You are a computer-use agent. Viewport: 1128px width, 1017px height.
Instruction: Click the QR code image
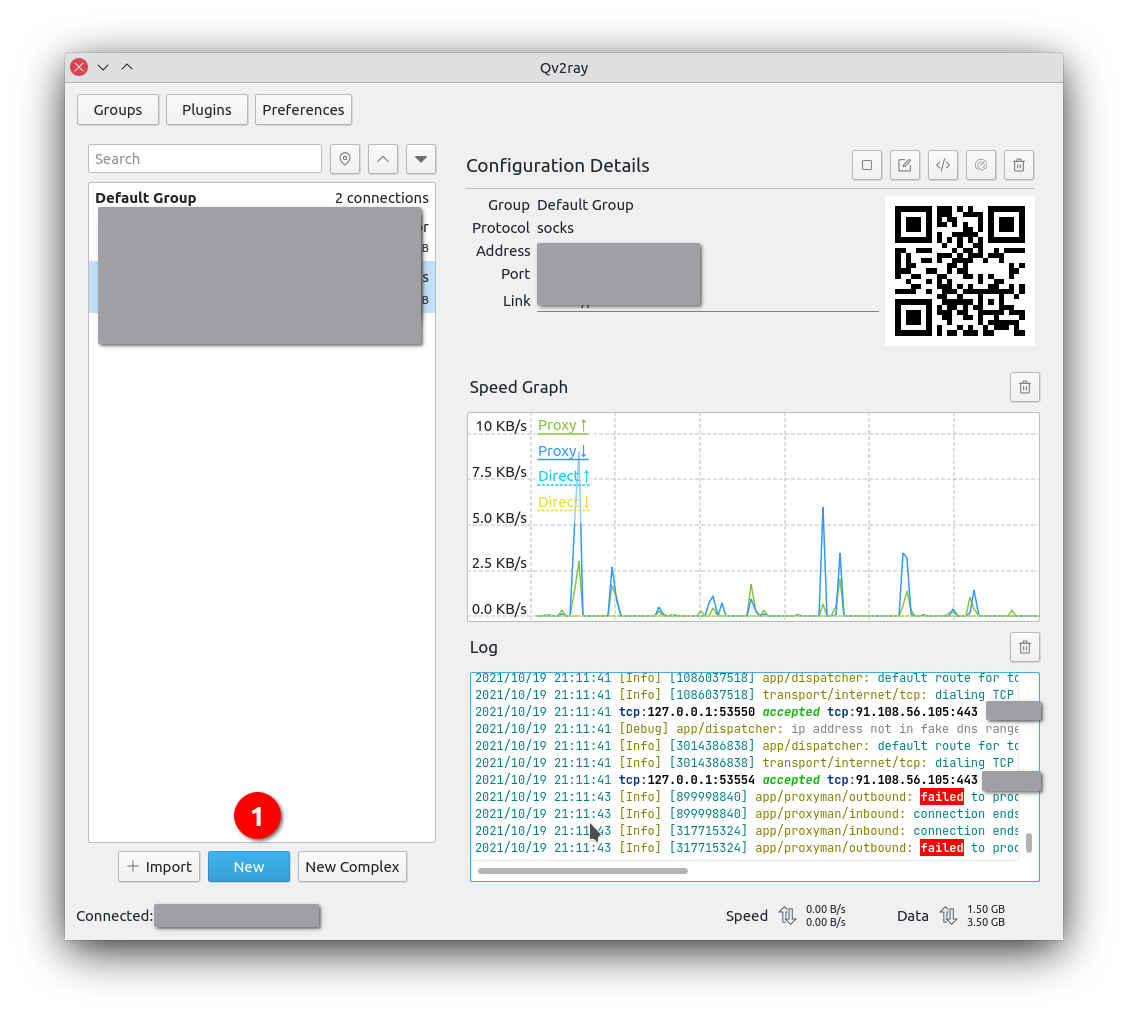(x=960, y=271)
